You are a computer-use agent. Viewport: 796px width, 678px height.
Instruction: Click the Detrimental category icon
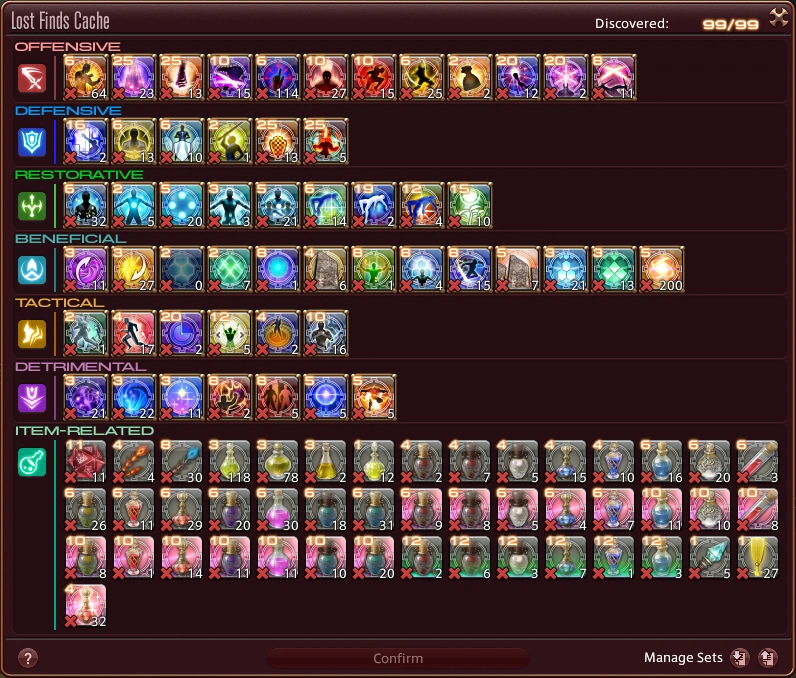coord(32,397)
